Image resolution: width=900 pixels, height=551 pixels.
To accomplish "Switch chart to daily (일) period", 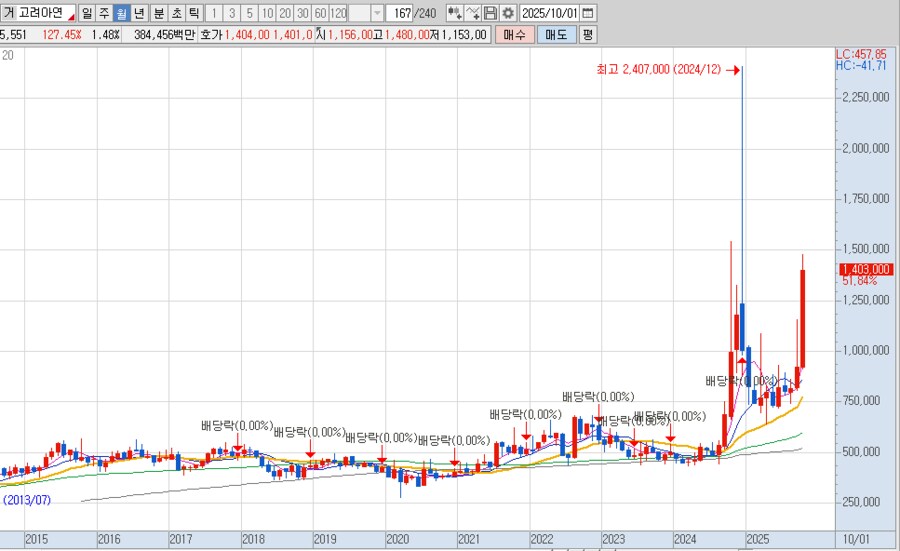I will click(x=87, y=13).
